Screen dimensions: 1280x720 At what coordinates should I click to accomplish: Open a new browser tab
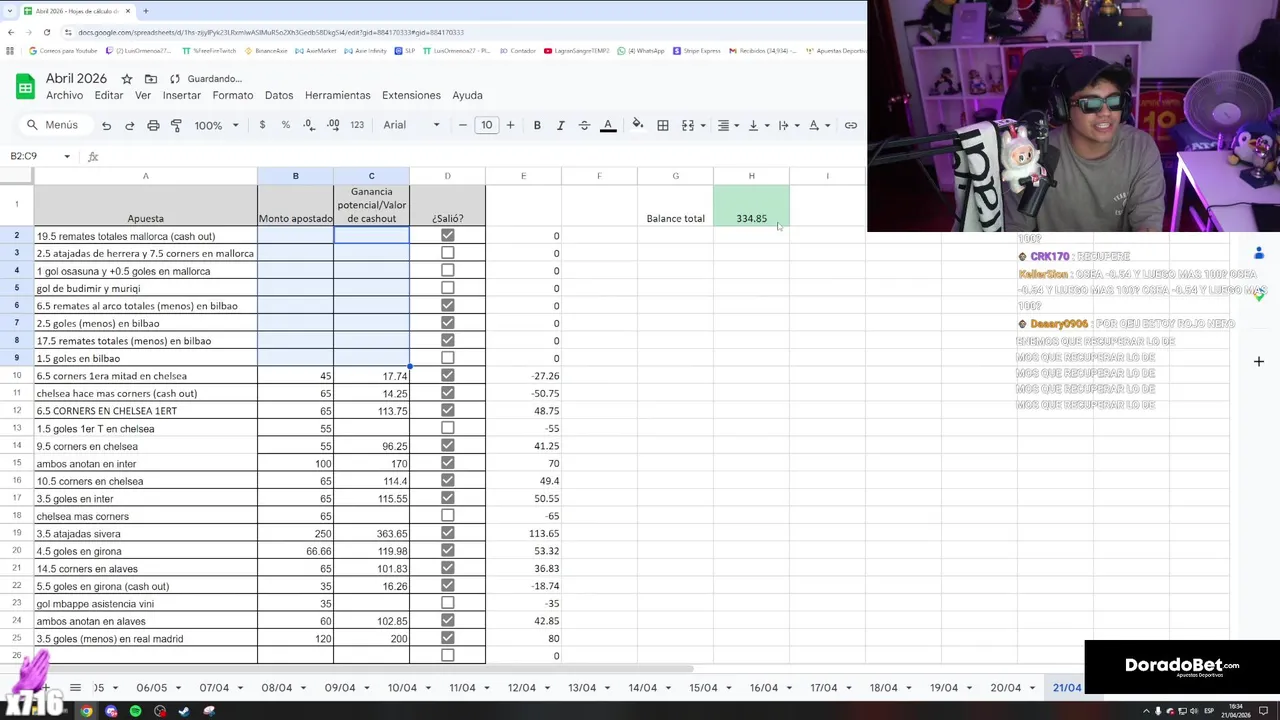pos(145,11)
